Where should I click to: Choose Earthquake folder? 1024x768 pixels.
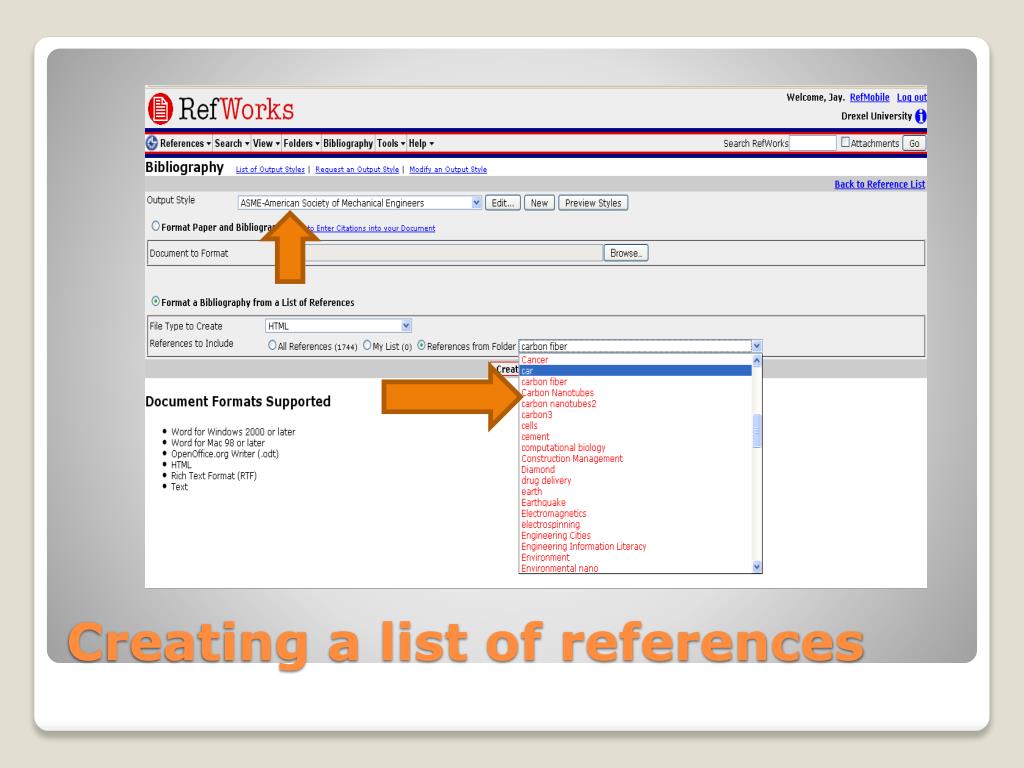pos(635,503)
